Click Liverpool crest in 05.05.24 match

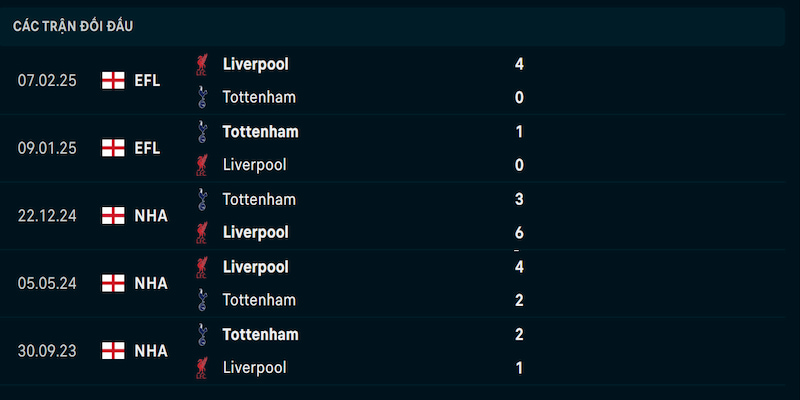(202, 267)
